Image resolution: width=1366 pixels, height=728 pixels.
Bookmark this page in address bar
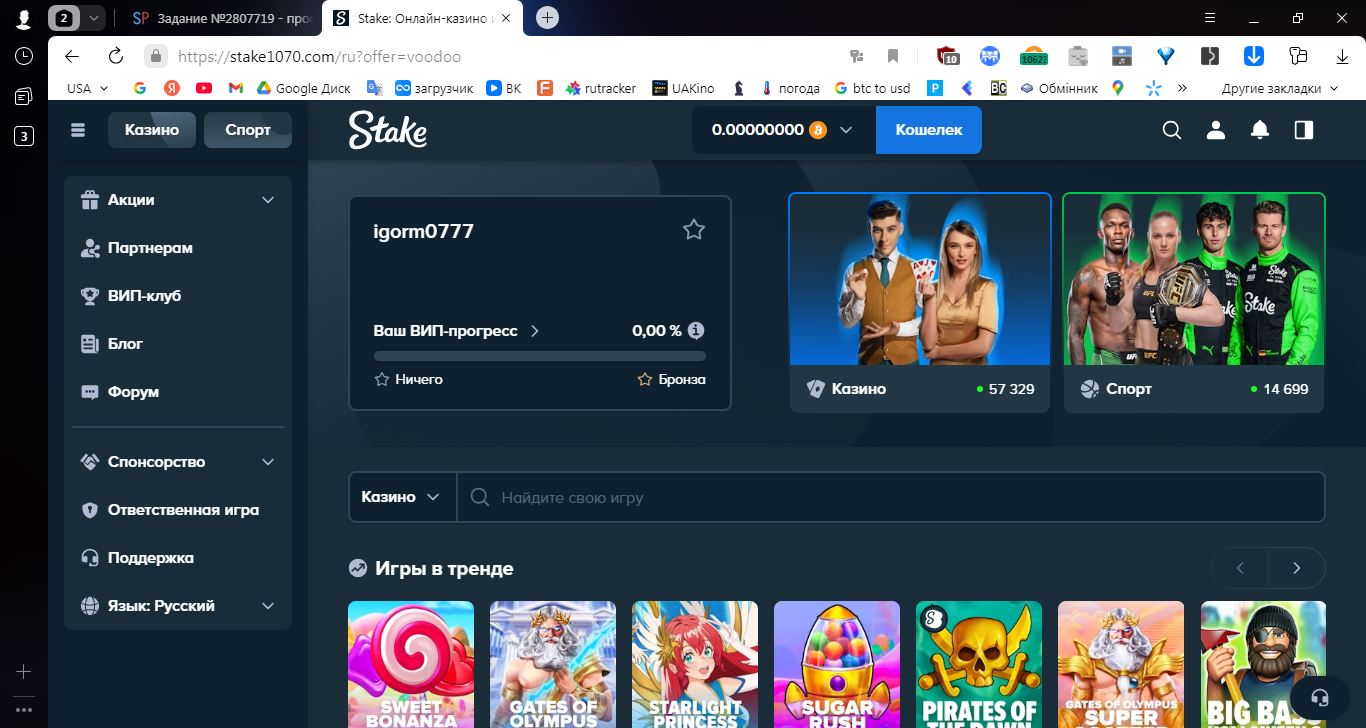[x=893, y=56]
